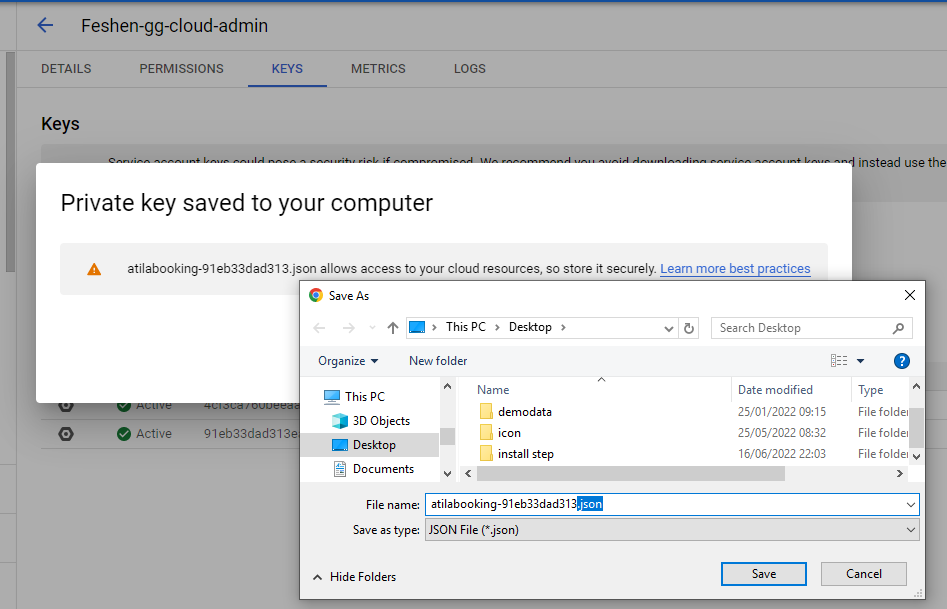Open the recent locations dropdown
947x609 pixels.
[372, 328]
